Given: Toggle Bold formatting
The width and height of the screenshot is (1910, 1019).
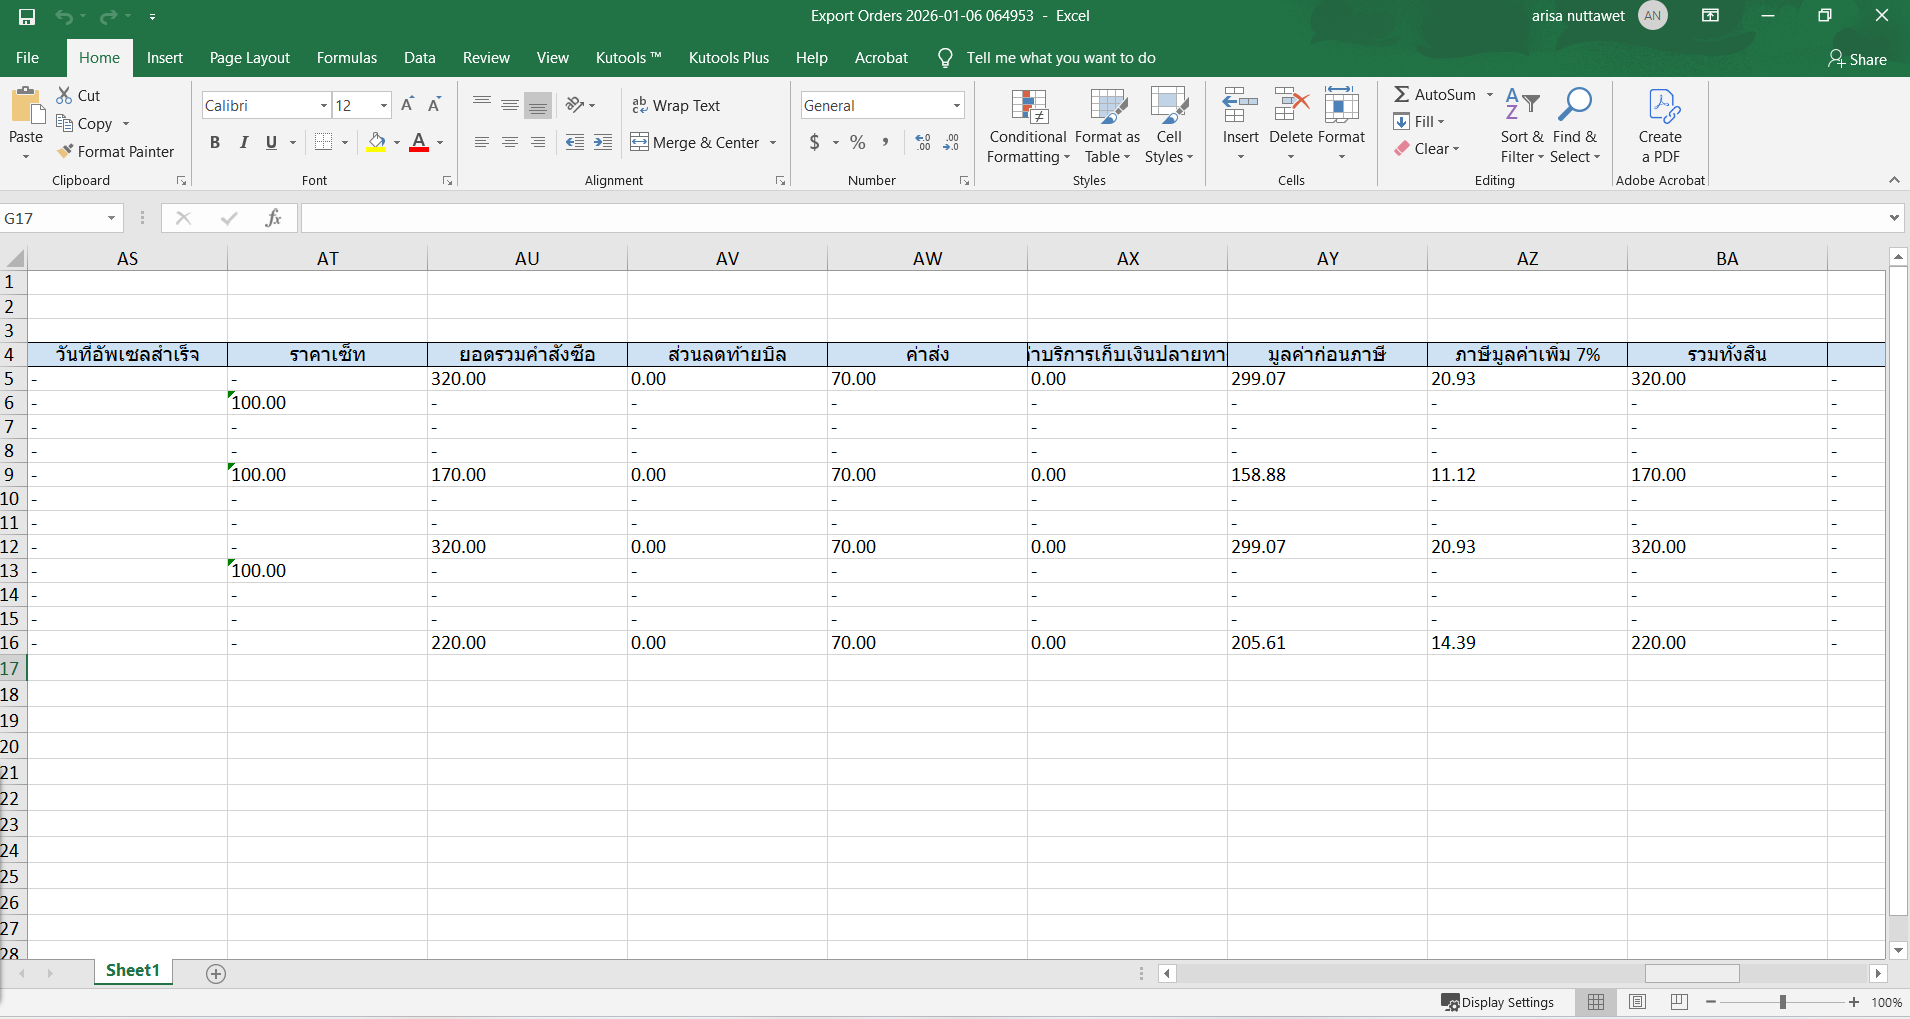Looking at the screenshot, I should pos(215,143).
